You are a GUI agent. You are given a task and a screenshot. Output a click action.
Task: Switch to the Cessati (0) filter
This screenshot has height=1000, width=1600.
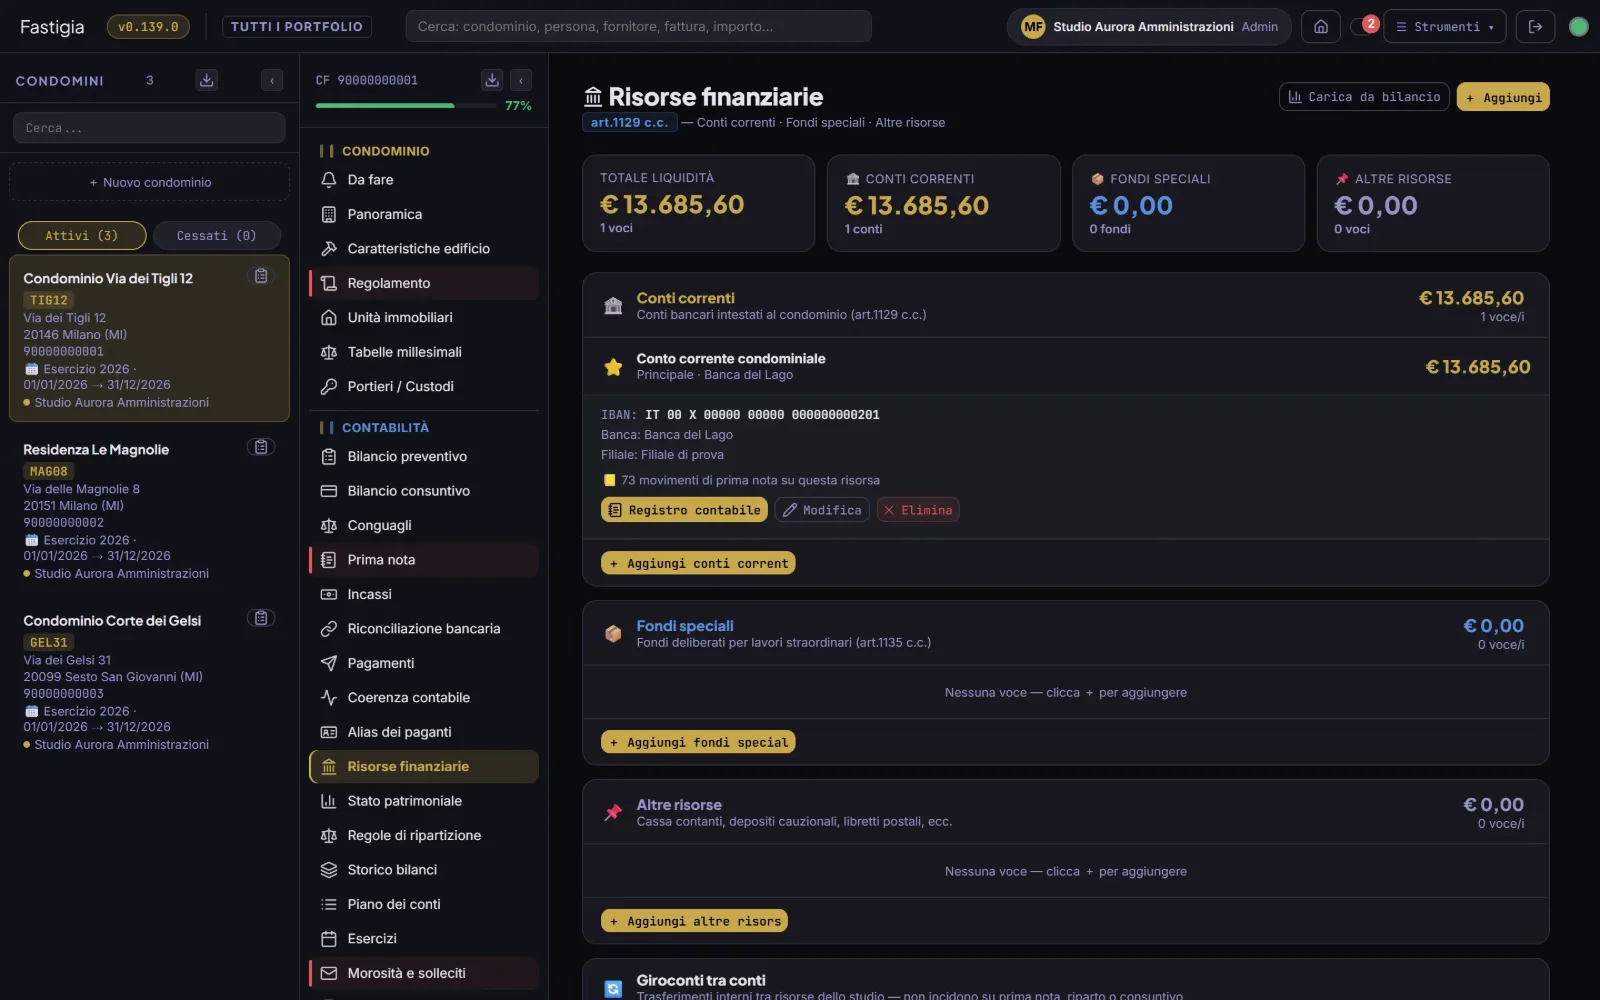216,236
